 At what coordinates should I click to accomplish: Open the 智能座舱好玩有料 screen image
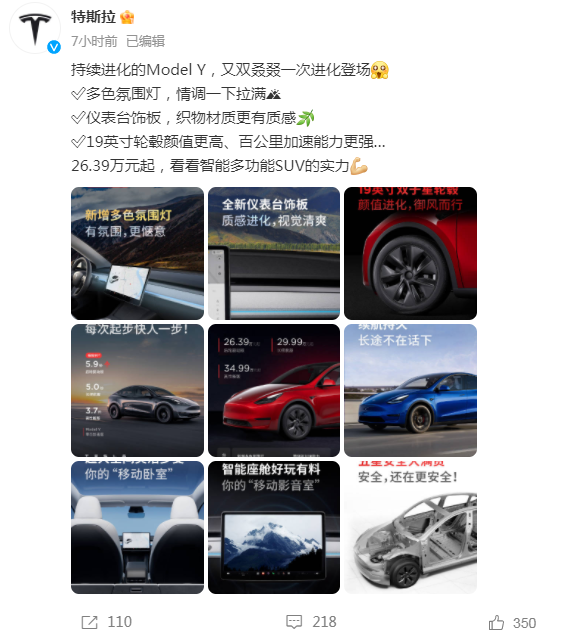(x=274, y=527)
